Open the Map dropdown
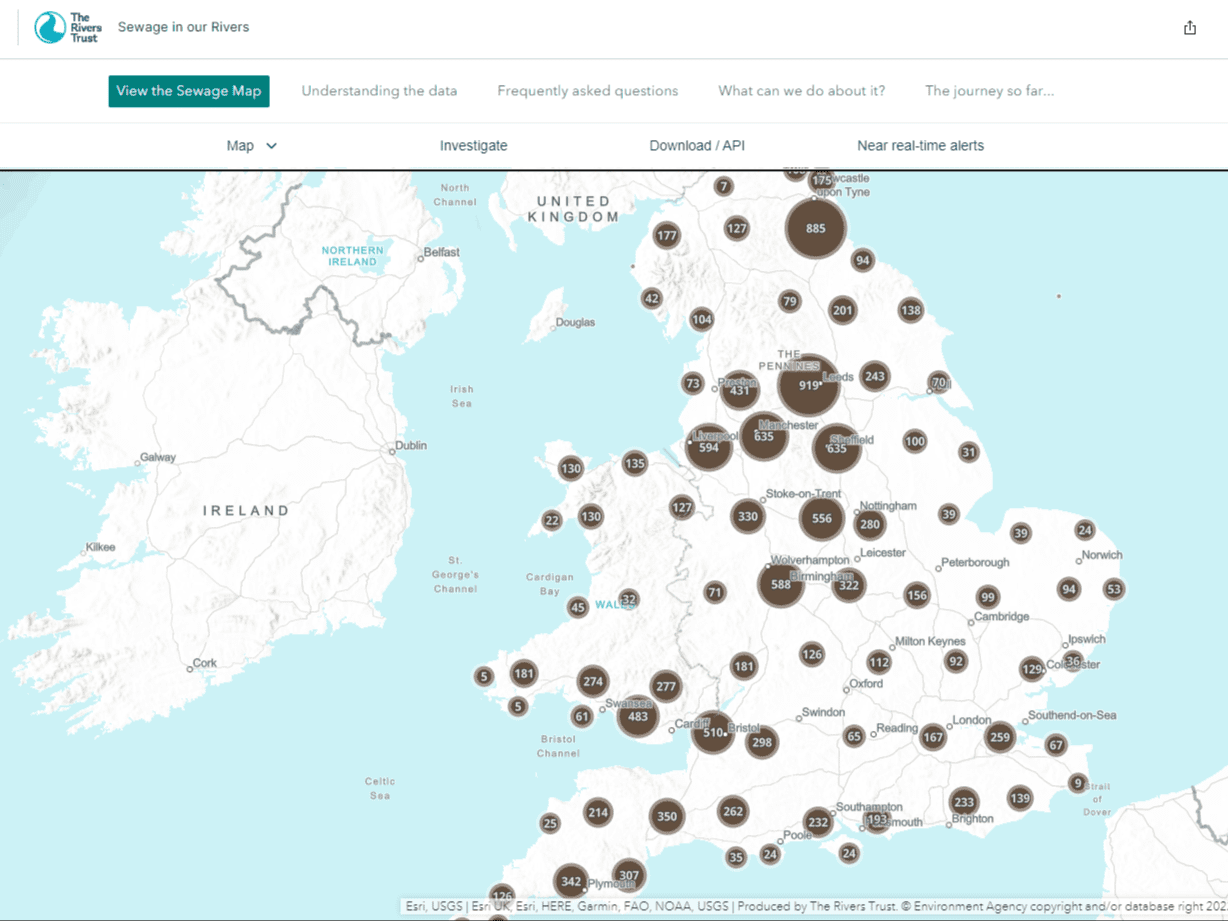 coord(251,145)
